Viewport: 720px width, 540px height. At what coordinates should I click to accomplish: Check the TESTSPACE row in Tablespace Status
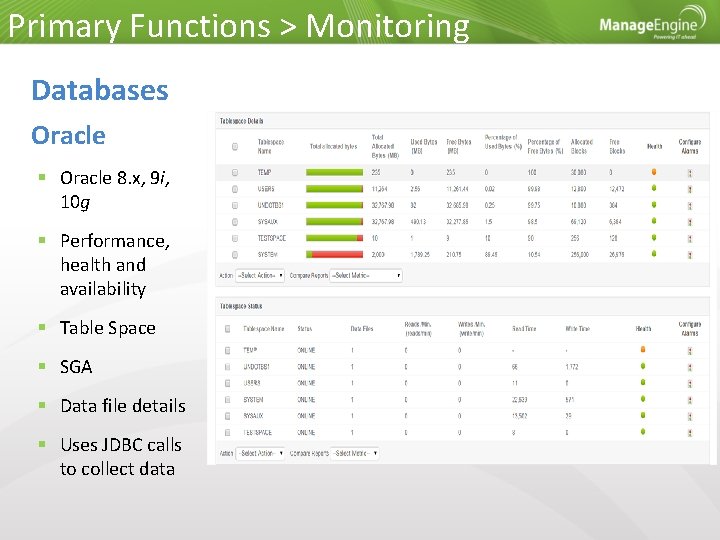227,432
